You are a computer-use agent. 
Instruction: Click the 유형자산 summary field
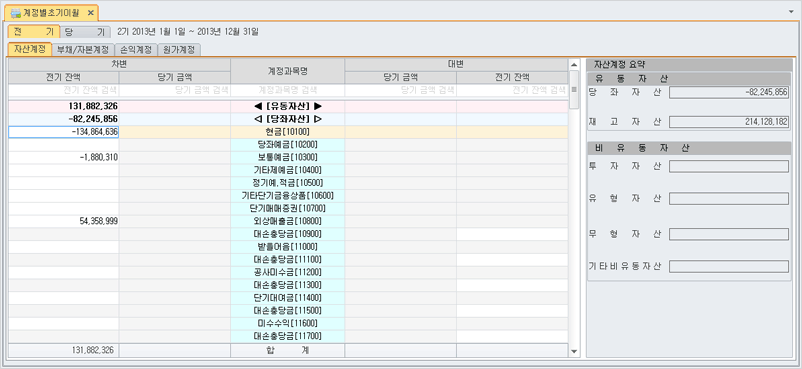(x=729, y=199)
